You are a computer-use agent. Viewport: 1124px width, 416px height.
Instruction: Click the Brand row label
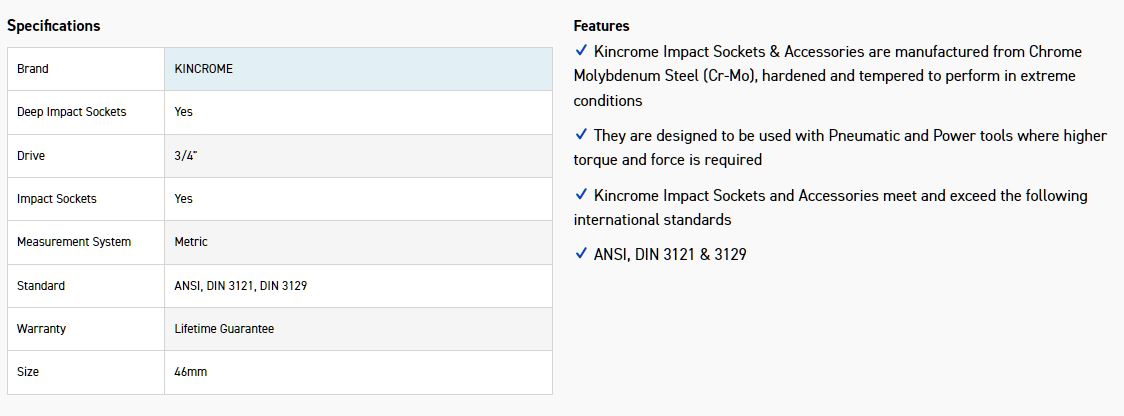33,69
